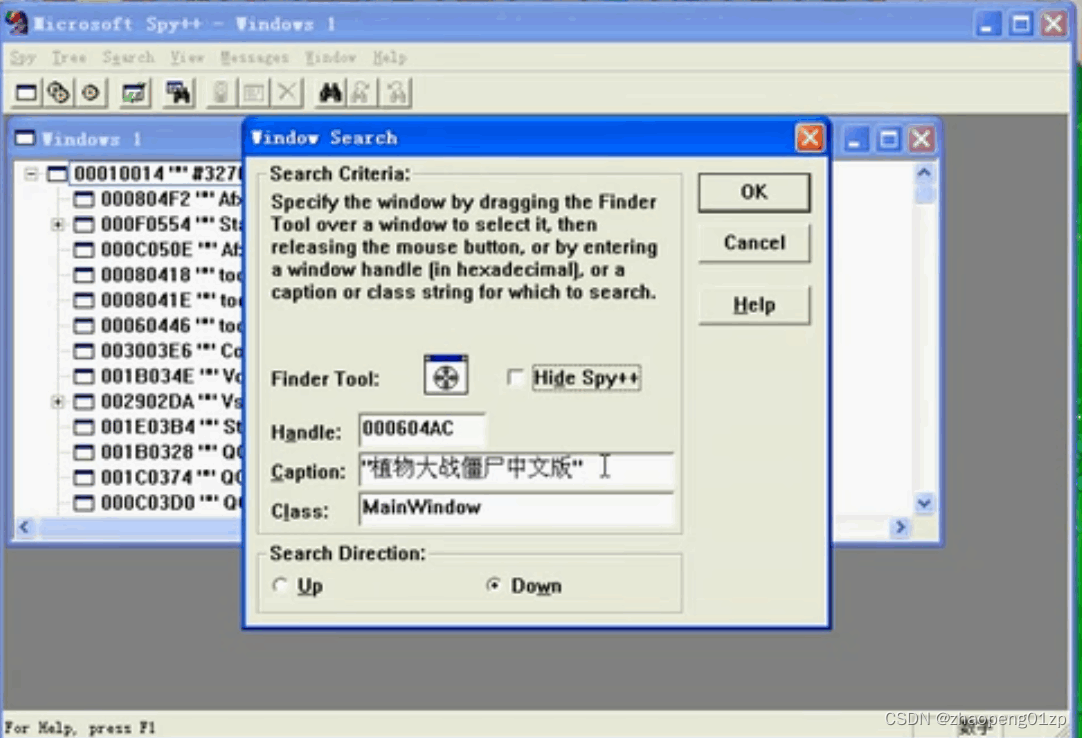The width and height of the screenshot is (1082, 738).
Task: Select tree row 000C050E
Action: (x=170, y=250)
